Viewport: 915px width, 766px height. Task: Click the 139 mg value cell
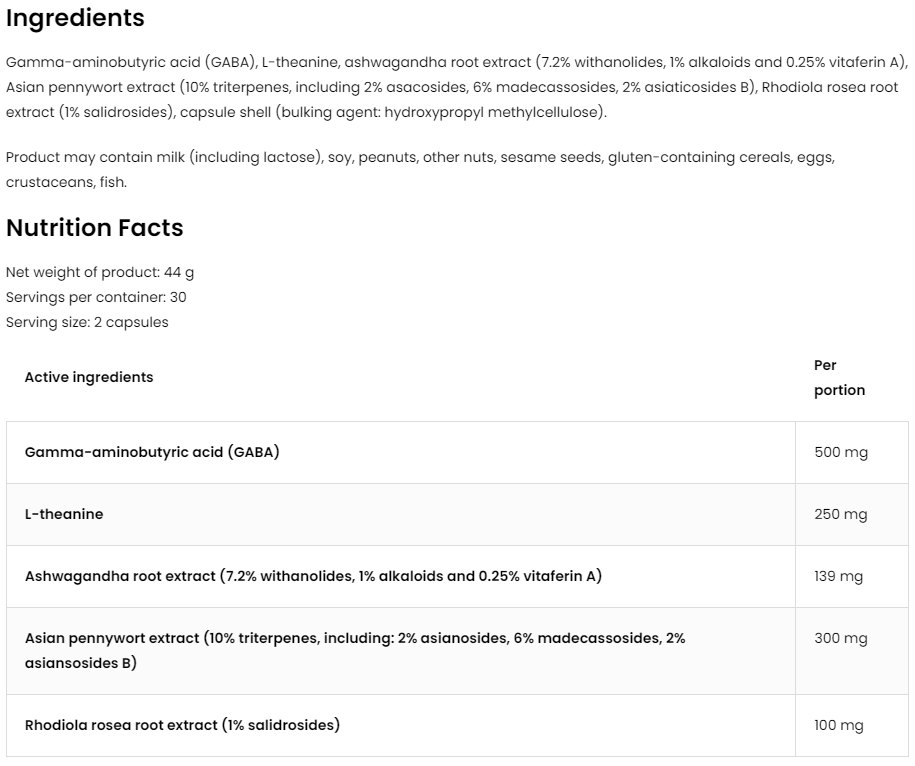839,576
